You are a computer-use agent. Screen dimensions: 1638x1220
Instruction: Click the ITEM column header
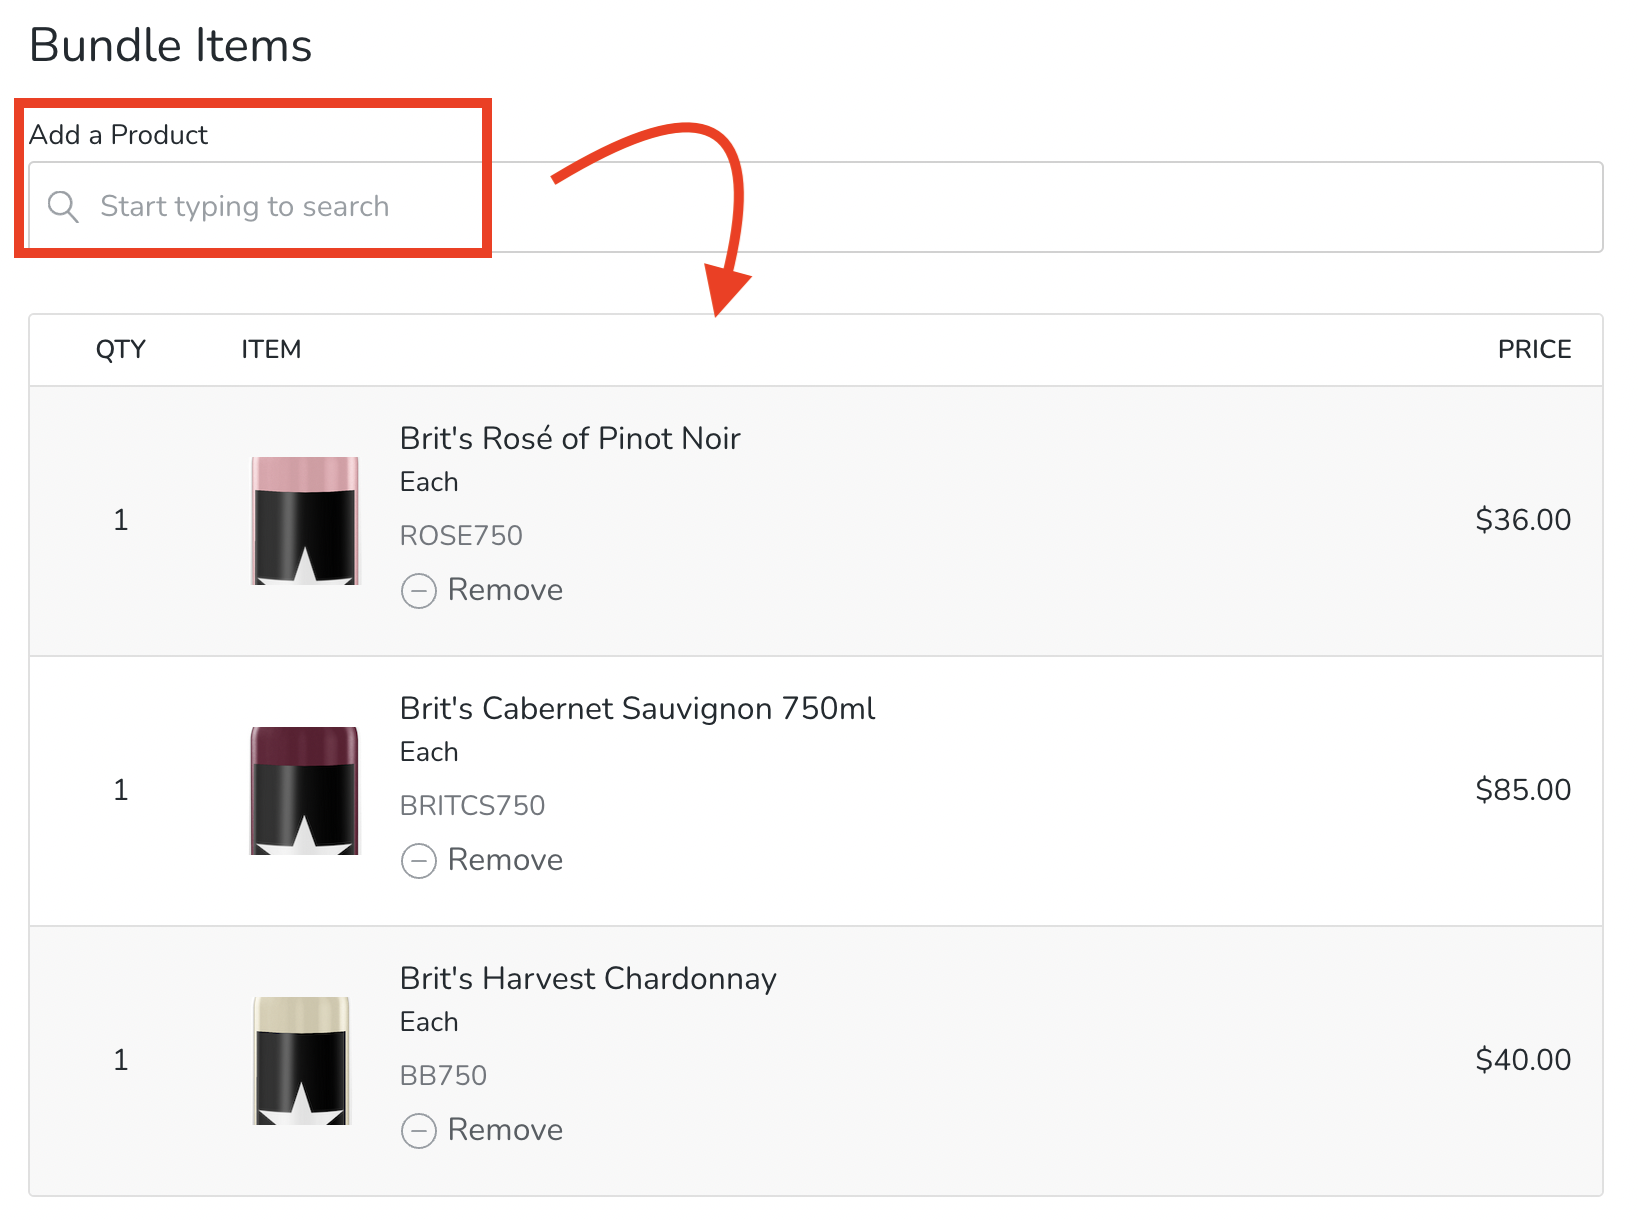pos(270,349)
